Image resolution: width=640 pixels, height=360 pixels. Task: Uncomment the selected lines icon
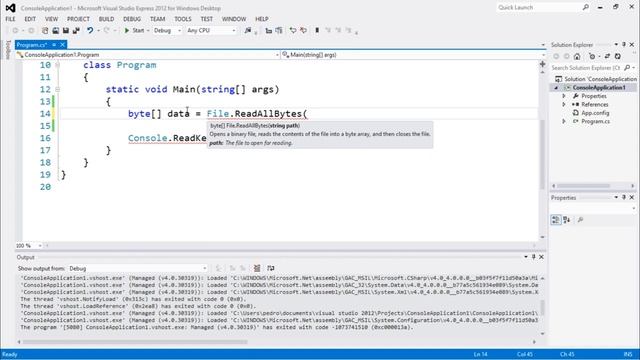coord(303,31)
